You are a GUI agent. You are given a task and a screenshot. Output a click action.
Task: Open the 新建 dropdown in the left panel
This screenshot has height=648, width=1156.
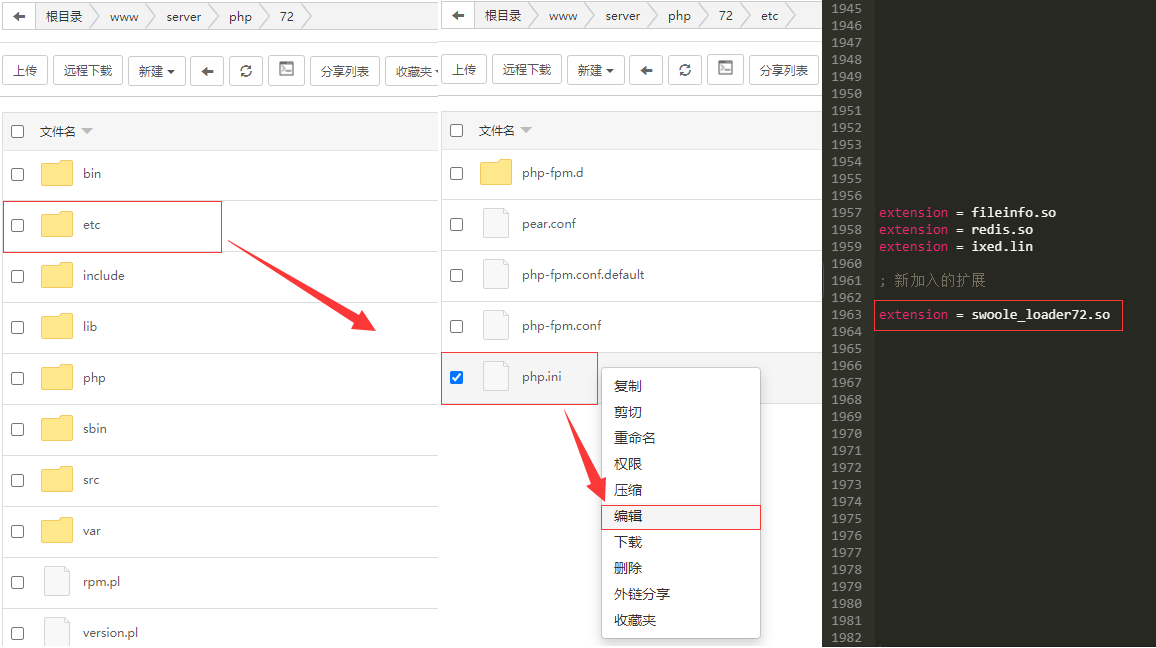(x=157, y=71)
